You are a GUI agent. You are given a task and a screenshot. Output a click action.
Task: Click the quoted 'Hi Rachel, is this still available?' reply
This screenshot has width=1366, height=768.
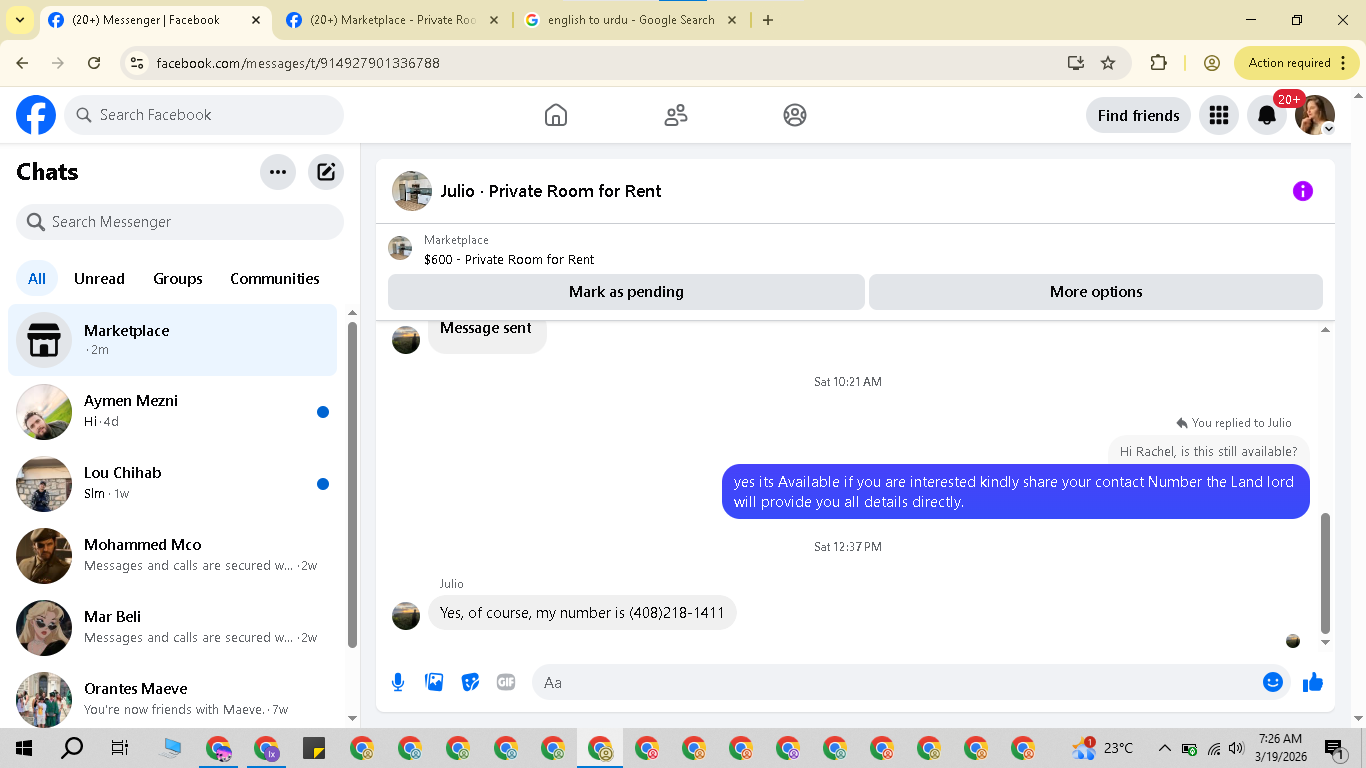pyautogui.click(x=1208, y=451)
